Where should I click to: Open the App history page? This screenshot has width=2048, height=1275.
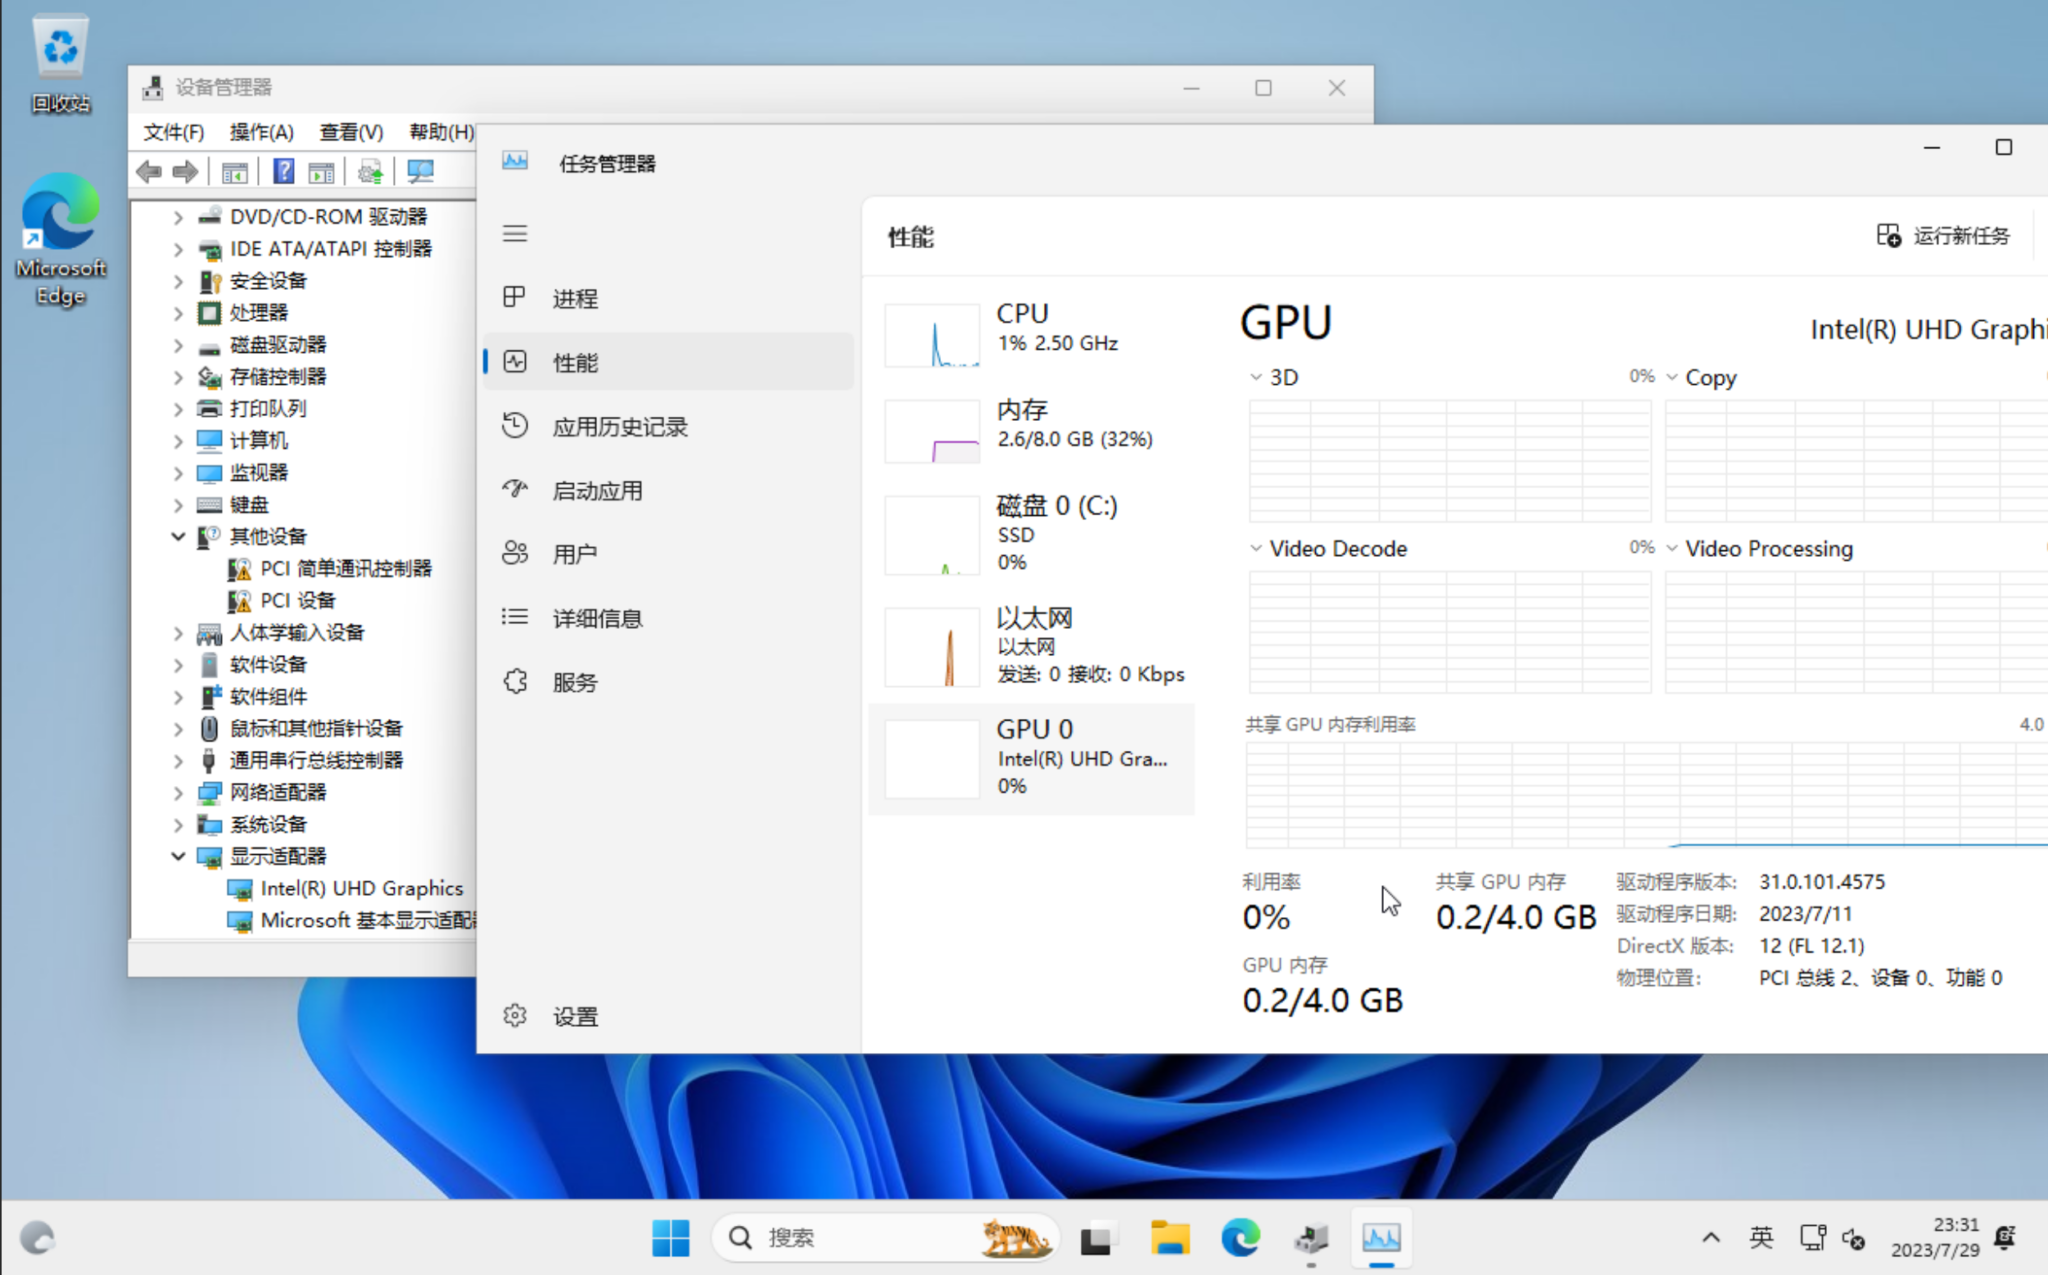click(619, 427)
